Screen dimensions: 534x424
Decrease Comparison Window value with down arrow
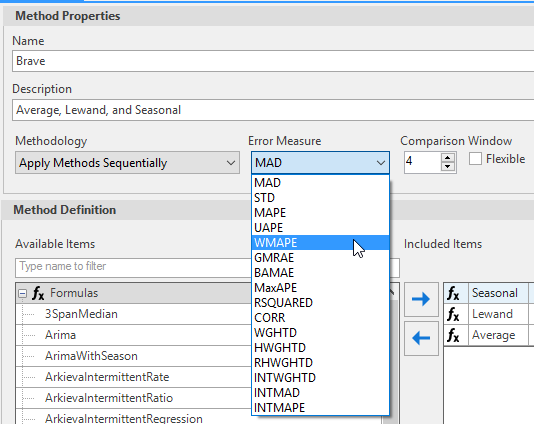pyautogui.click(x=447, y=167)
